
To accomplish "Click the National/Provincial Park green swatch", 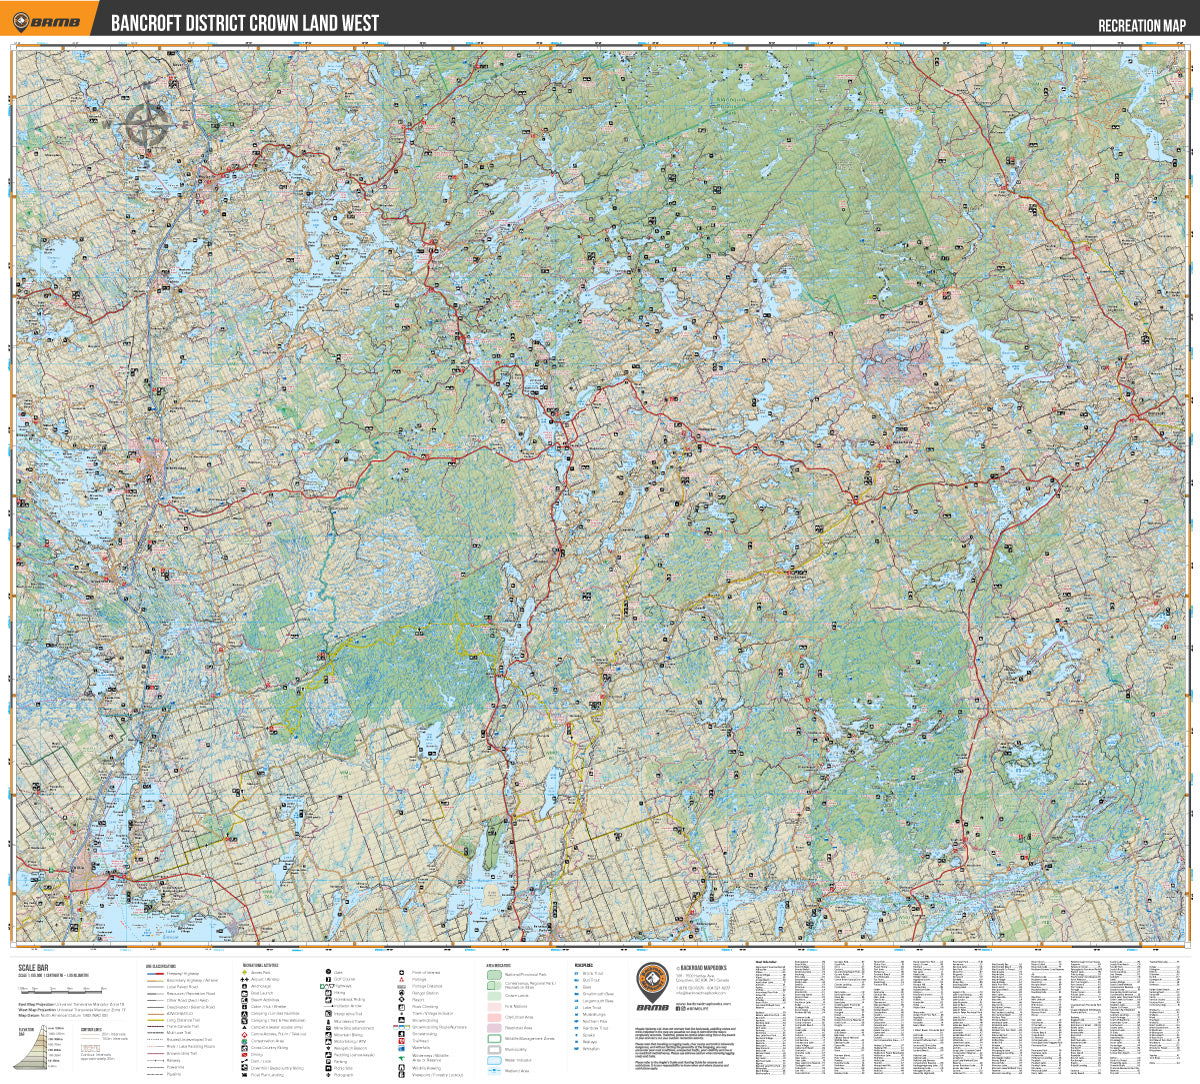I will [494, 975].
